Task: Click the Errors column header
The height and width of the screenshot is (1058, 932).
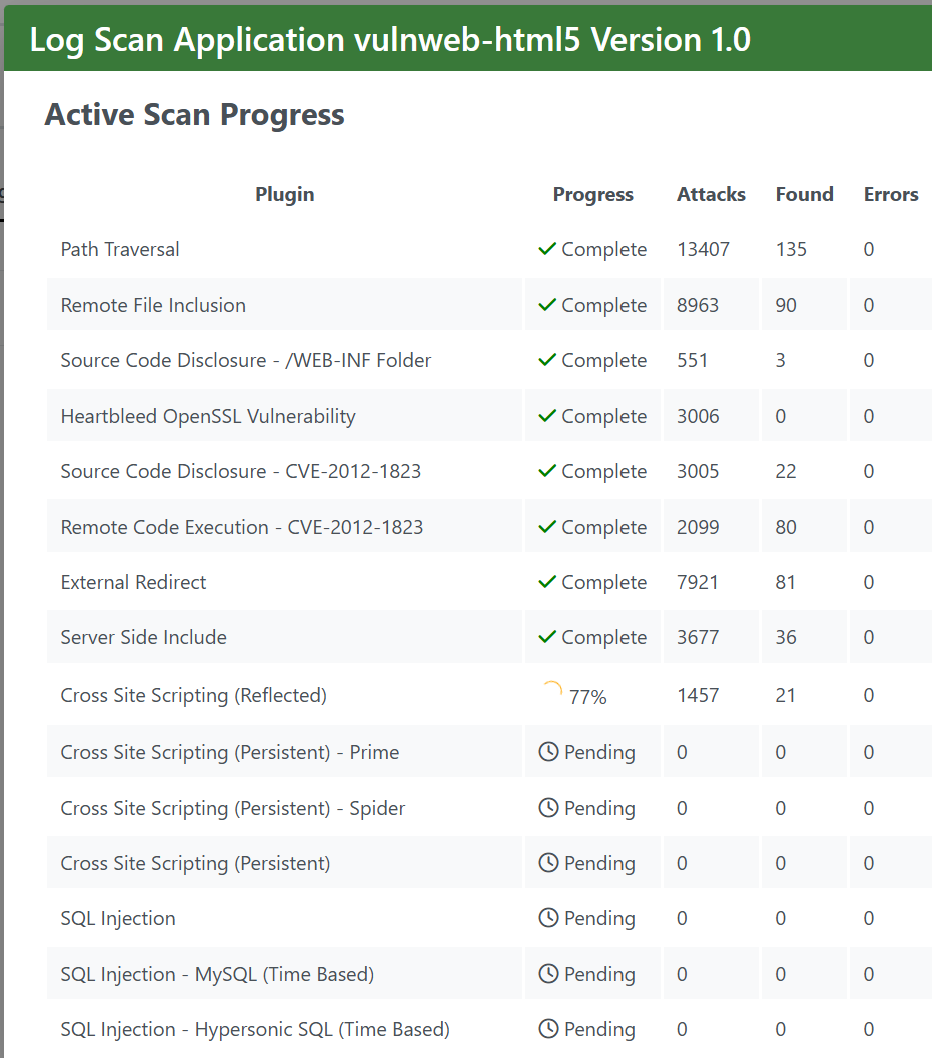Action: pos(891,194)
